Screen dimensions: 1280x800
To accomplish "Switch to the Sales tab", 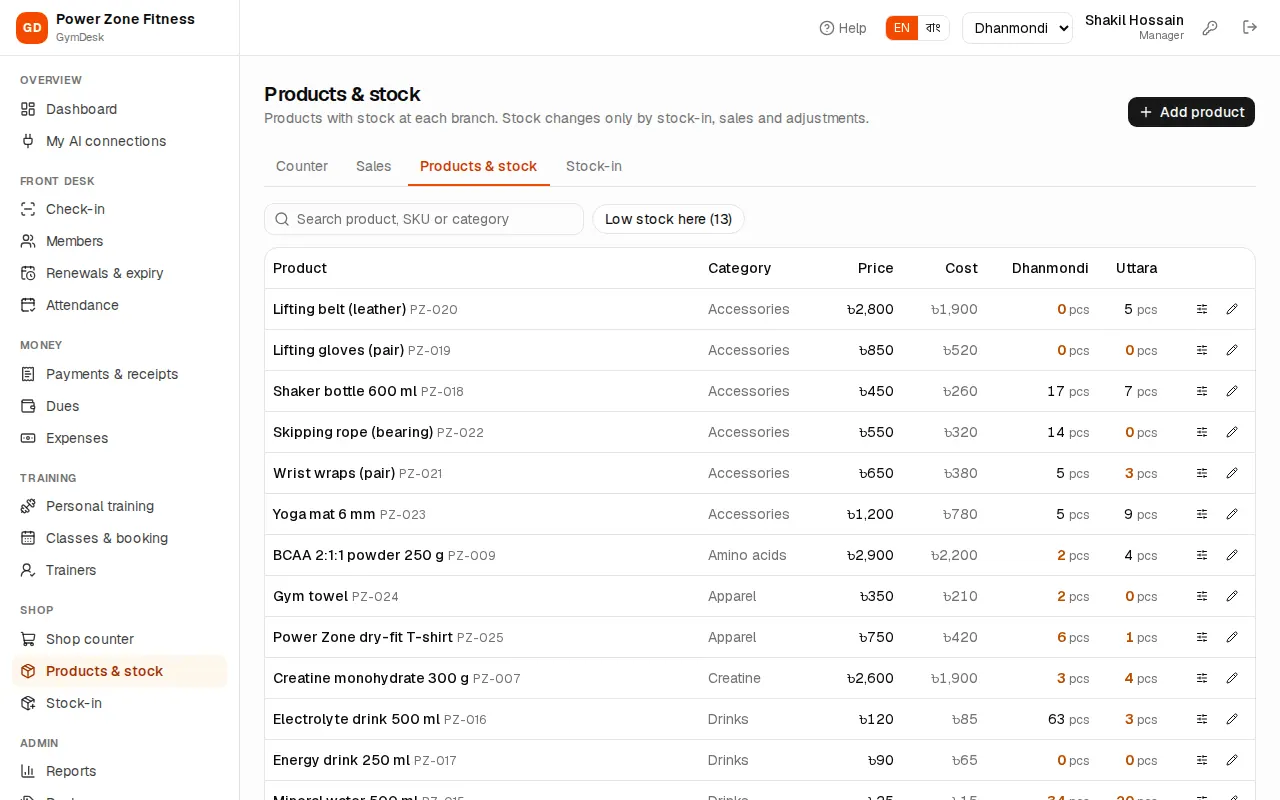I will (374, 166).
